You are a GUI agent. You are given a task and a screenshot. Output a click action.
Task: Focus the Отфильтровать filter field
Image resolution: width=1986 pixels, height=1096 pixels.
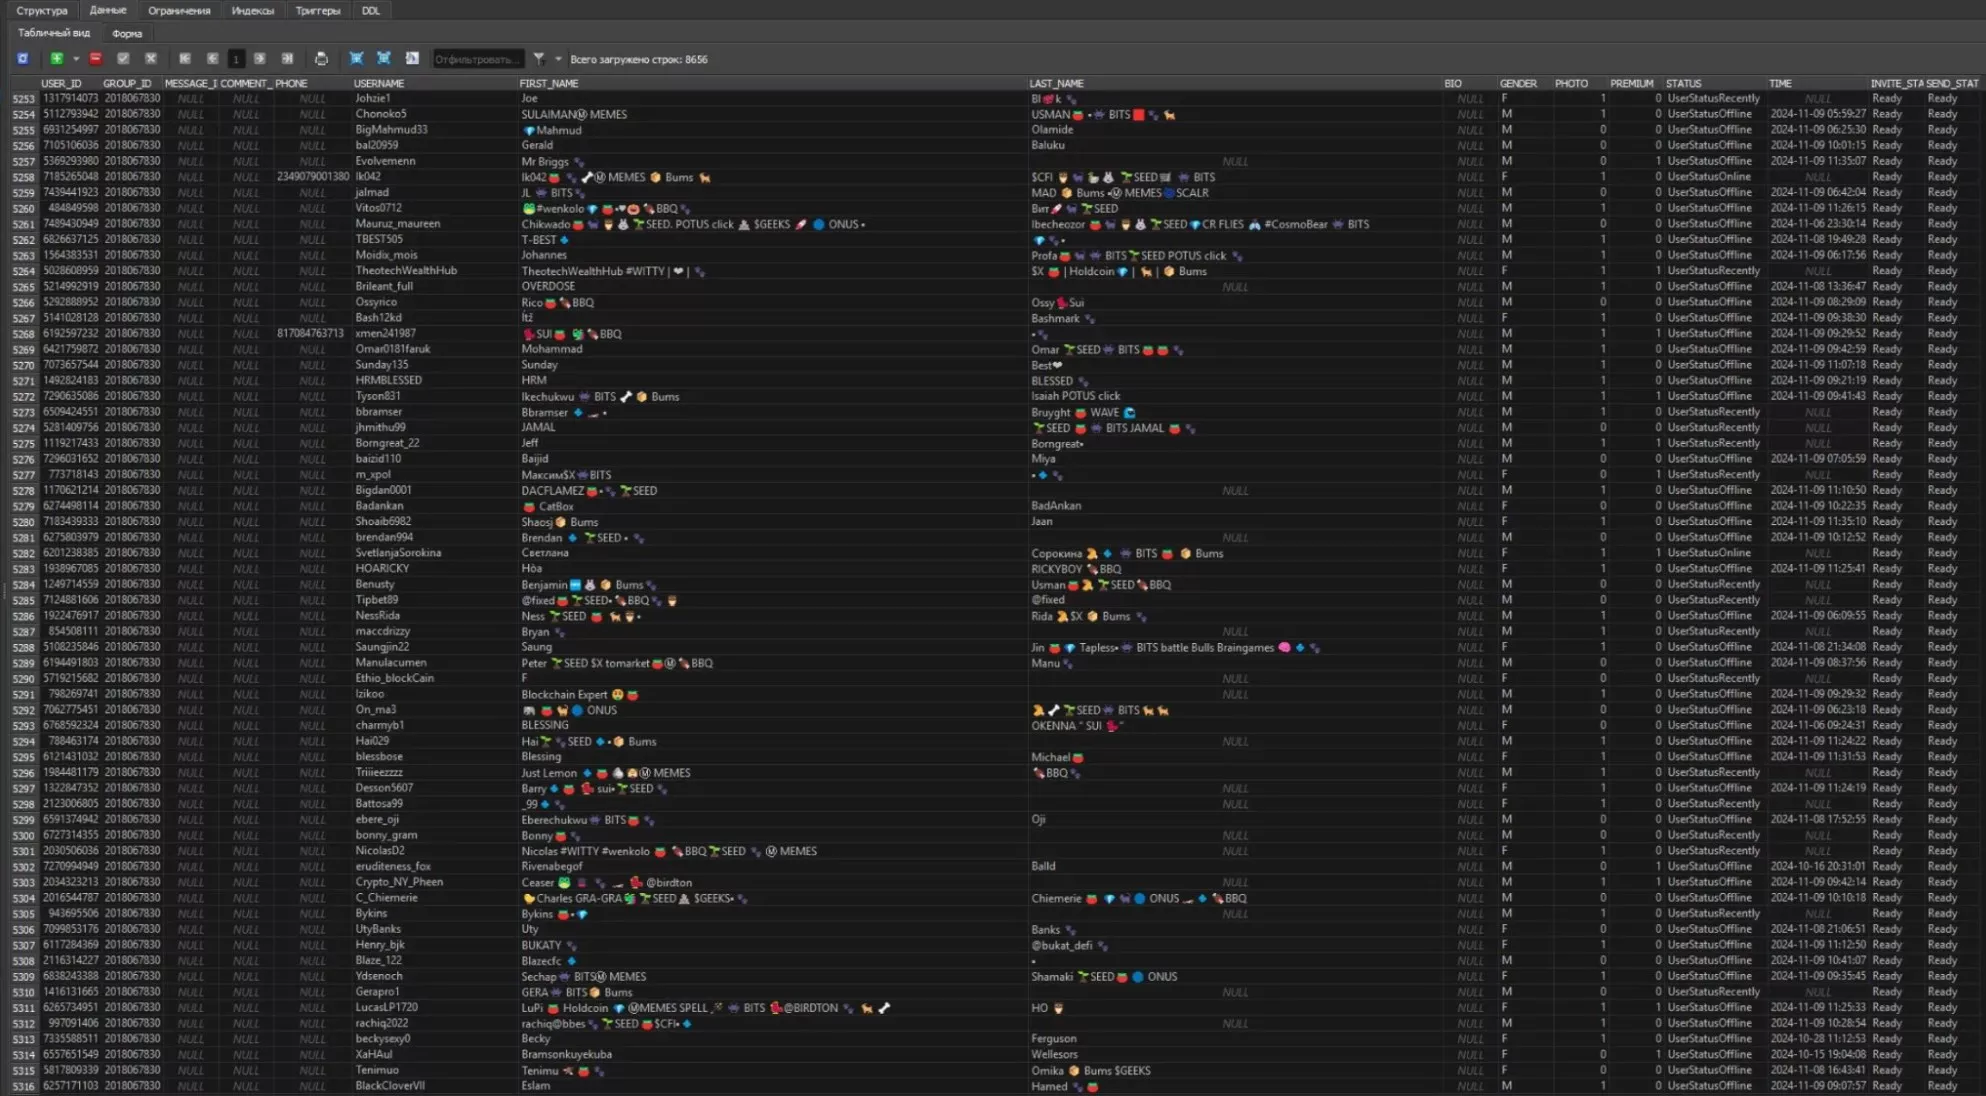click(x=477, y=59)
